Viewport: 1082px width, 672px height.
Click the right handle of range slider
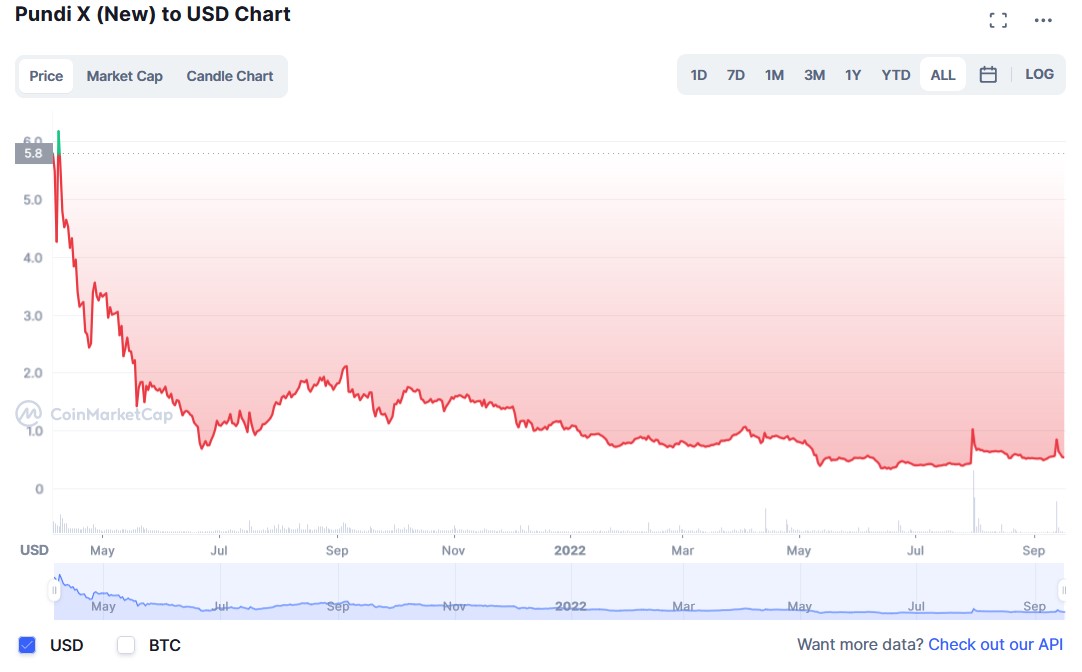(x=1064, y=591)
